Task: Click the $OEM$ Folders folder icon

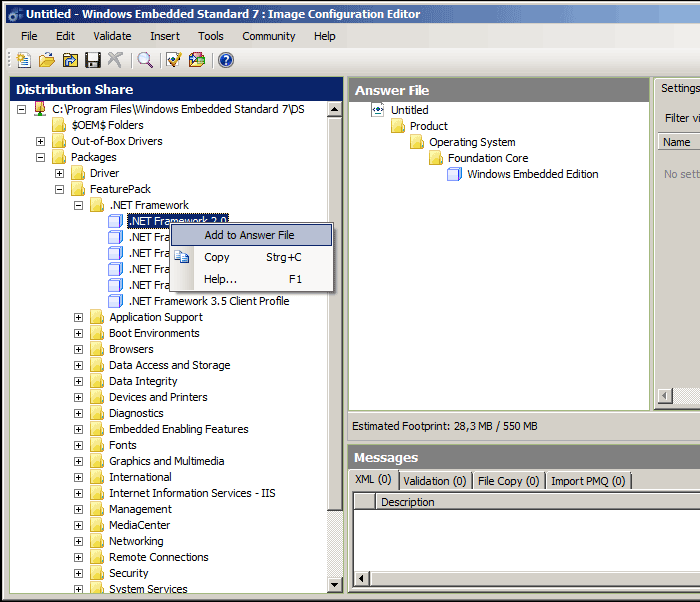Action: coord(59,125)
